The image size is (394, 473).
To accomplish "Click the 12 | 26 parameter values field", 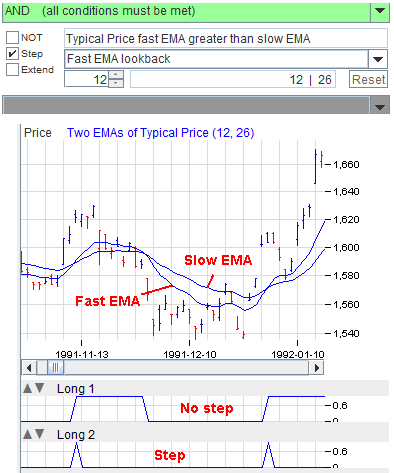I will [x=233, y=79].
